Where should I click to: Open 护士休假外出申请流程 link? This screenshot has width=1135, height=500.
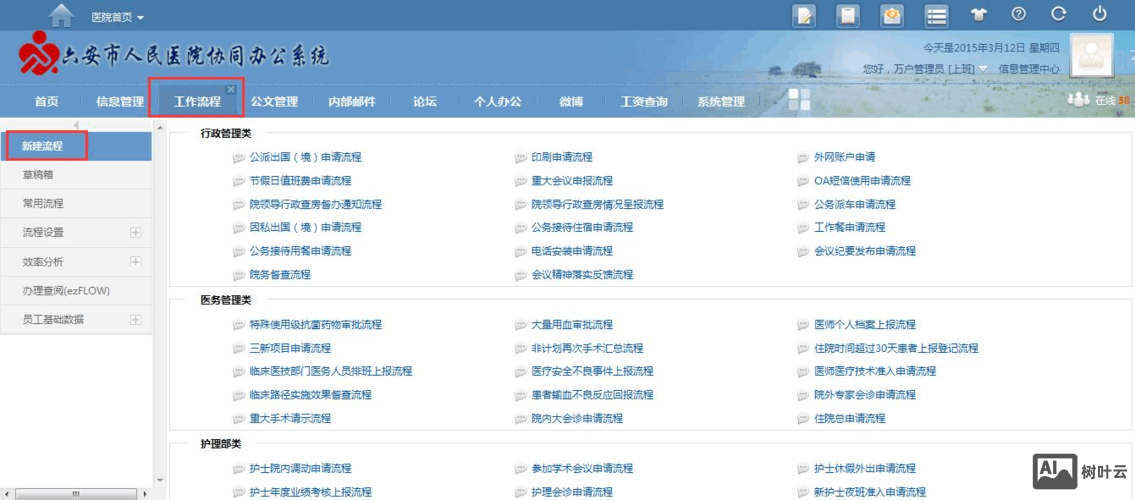point(865,469)
